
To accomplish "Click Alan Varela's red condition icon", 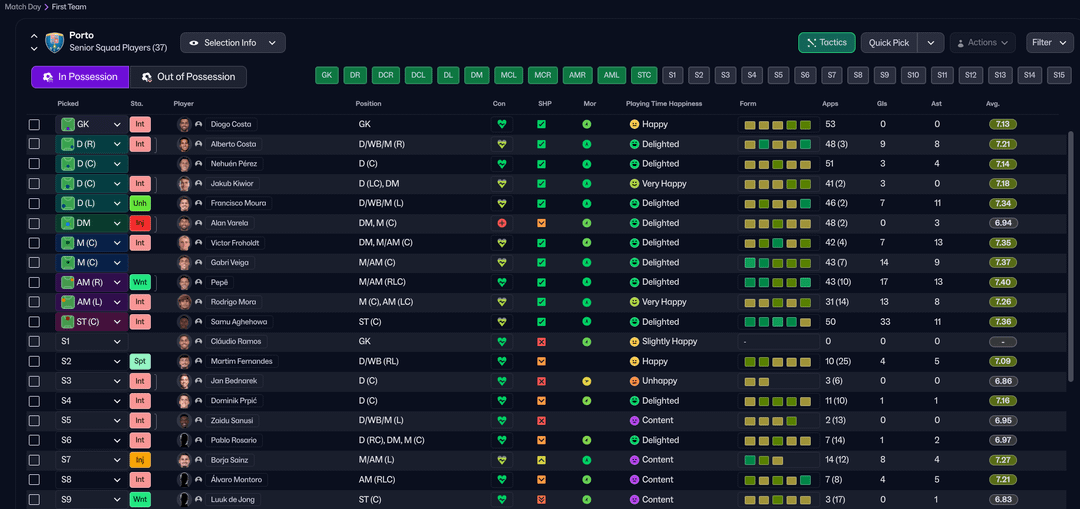I will [x=502, y=223].
